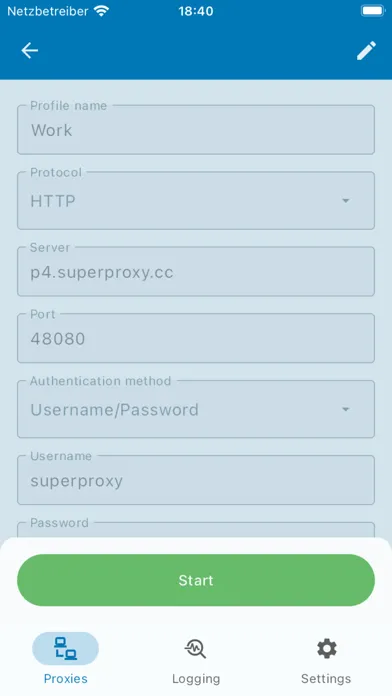
Task: Tap the Proxies tab label
Action: tap(65, 679)
